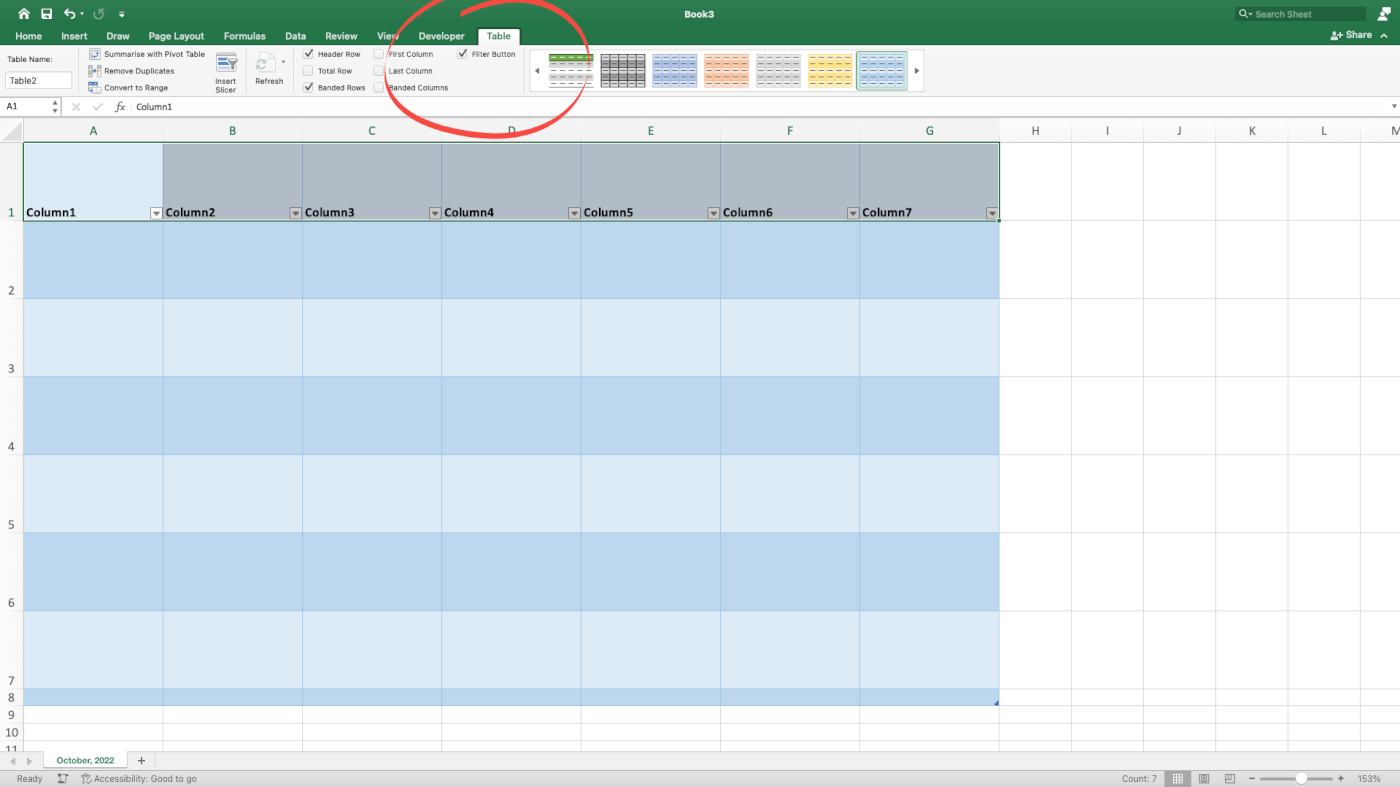Switch to the Formulas ribbon tab
The height and width of the screenshot is (787, 1400).
244,35
